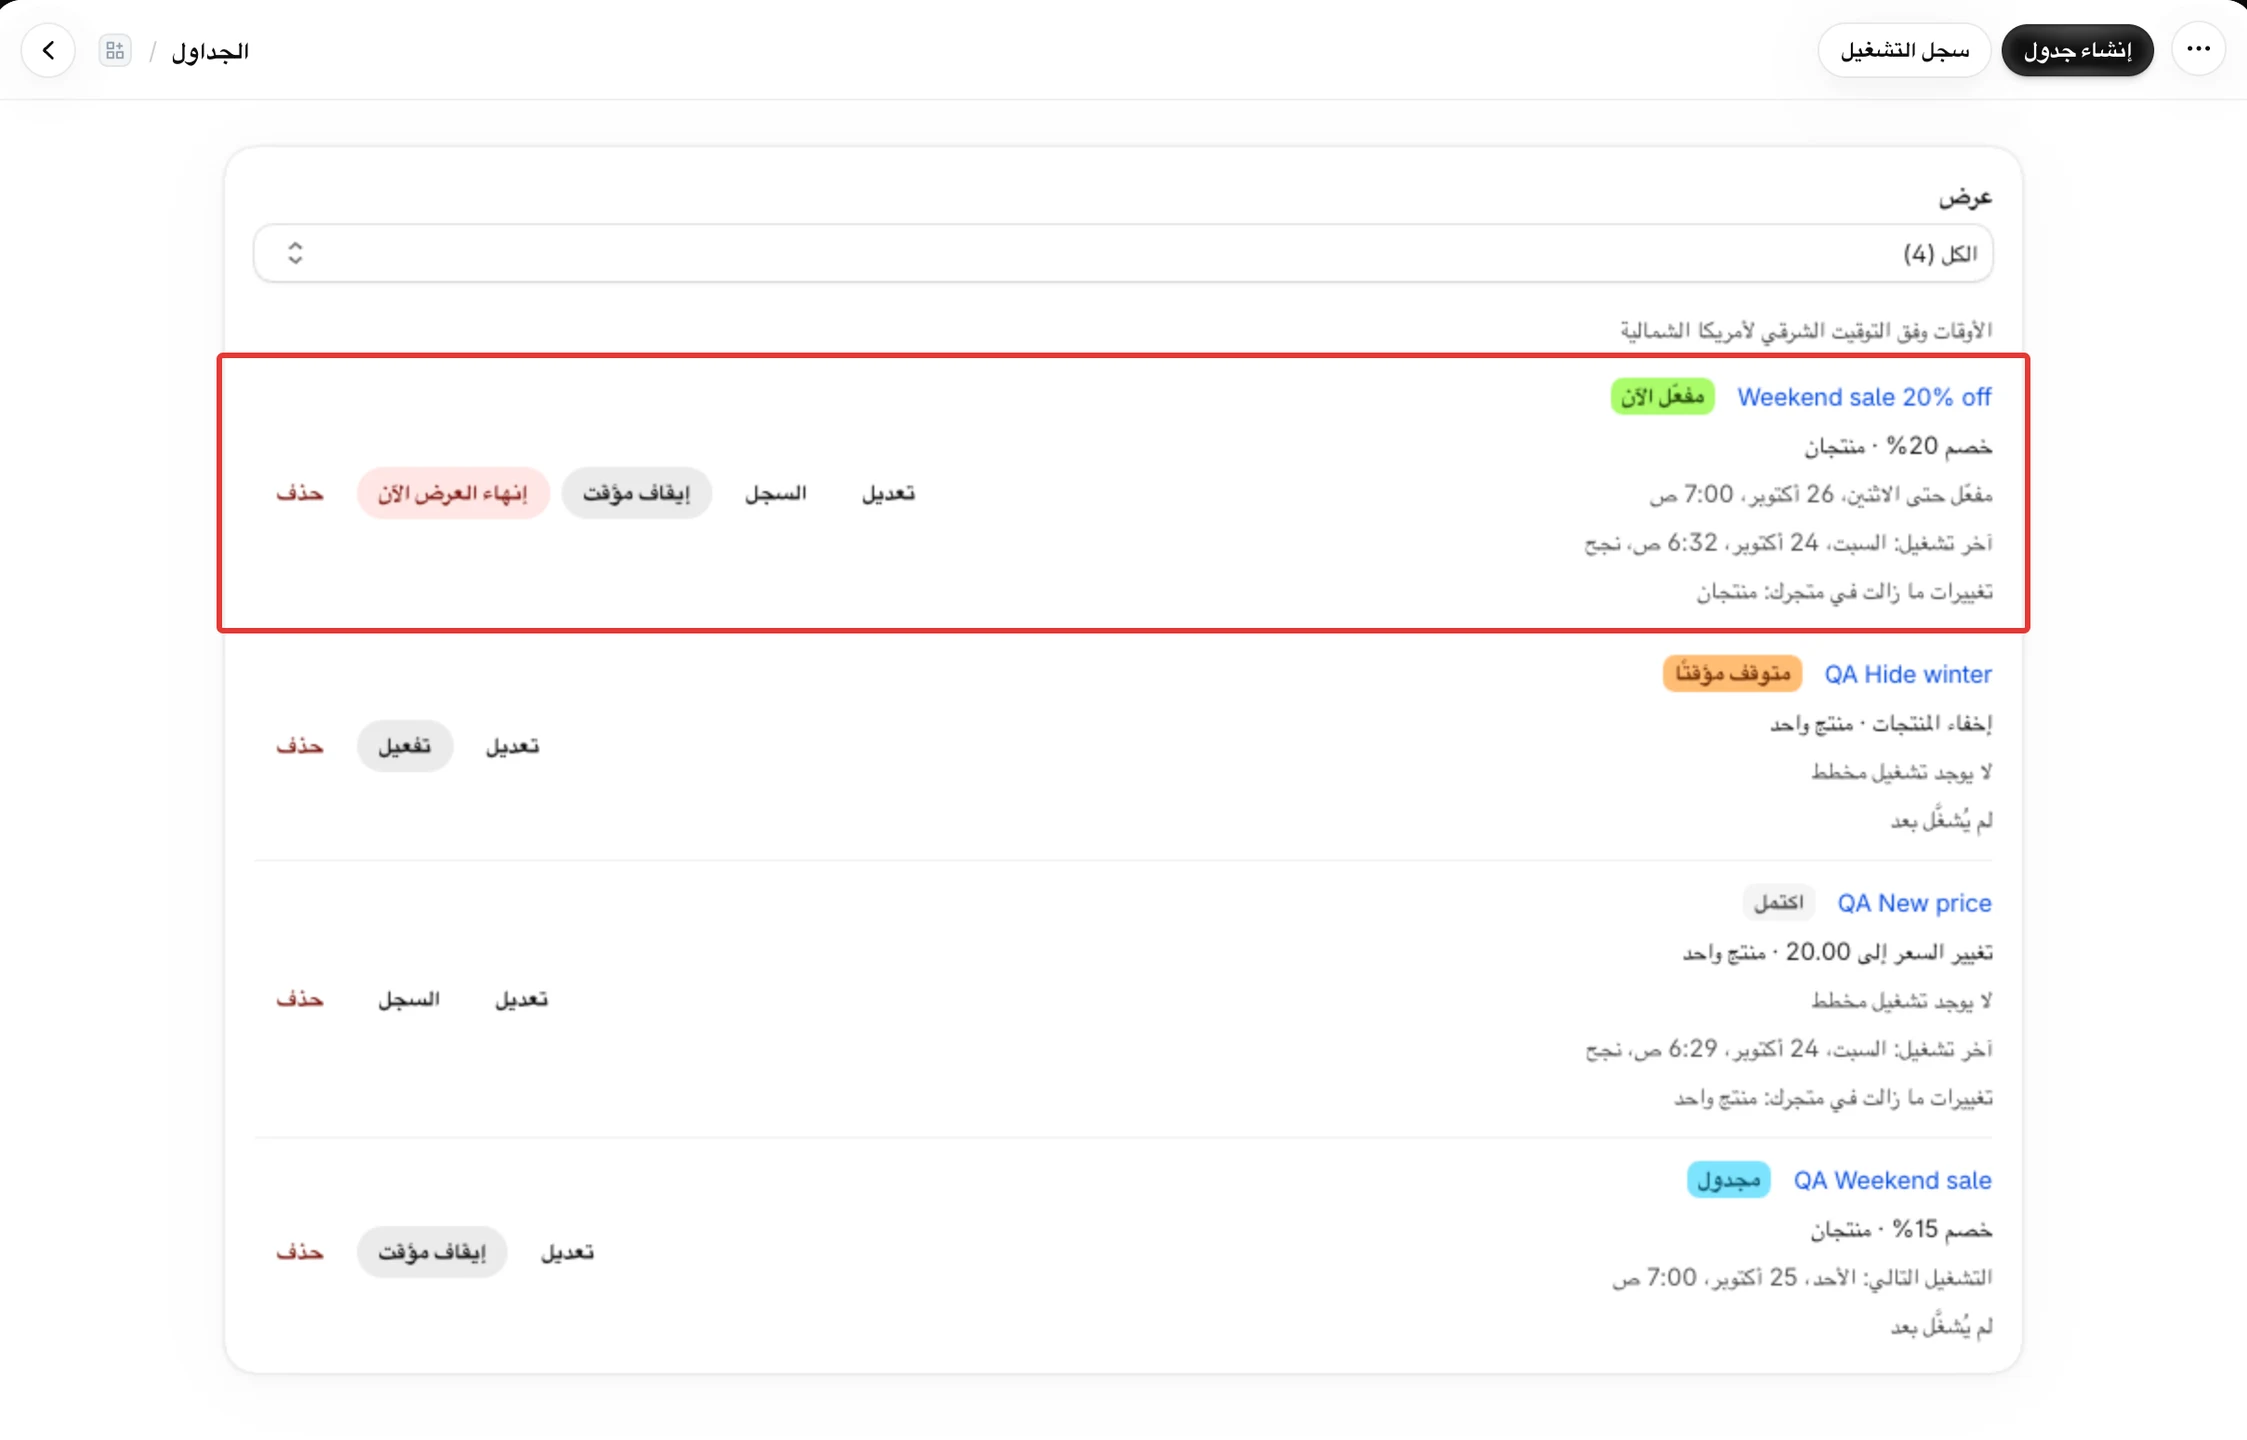Click the مجدول blue status badge
The image size is (2247, 1440).
tap(1728, 1180)
